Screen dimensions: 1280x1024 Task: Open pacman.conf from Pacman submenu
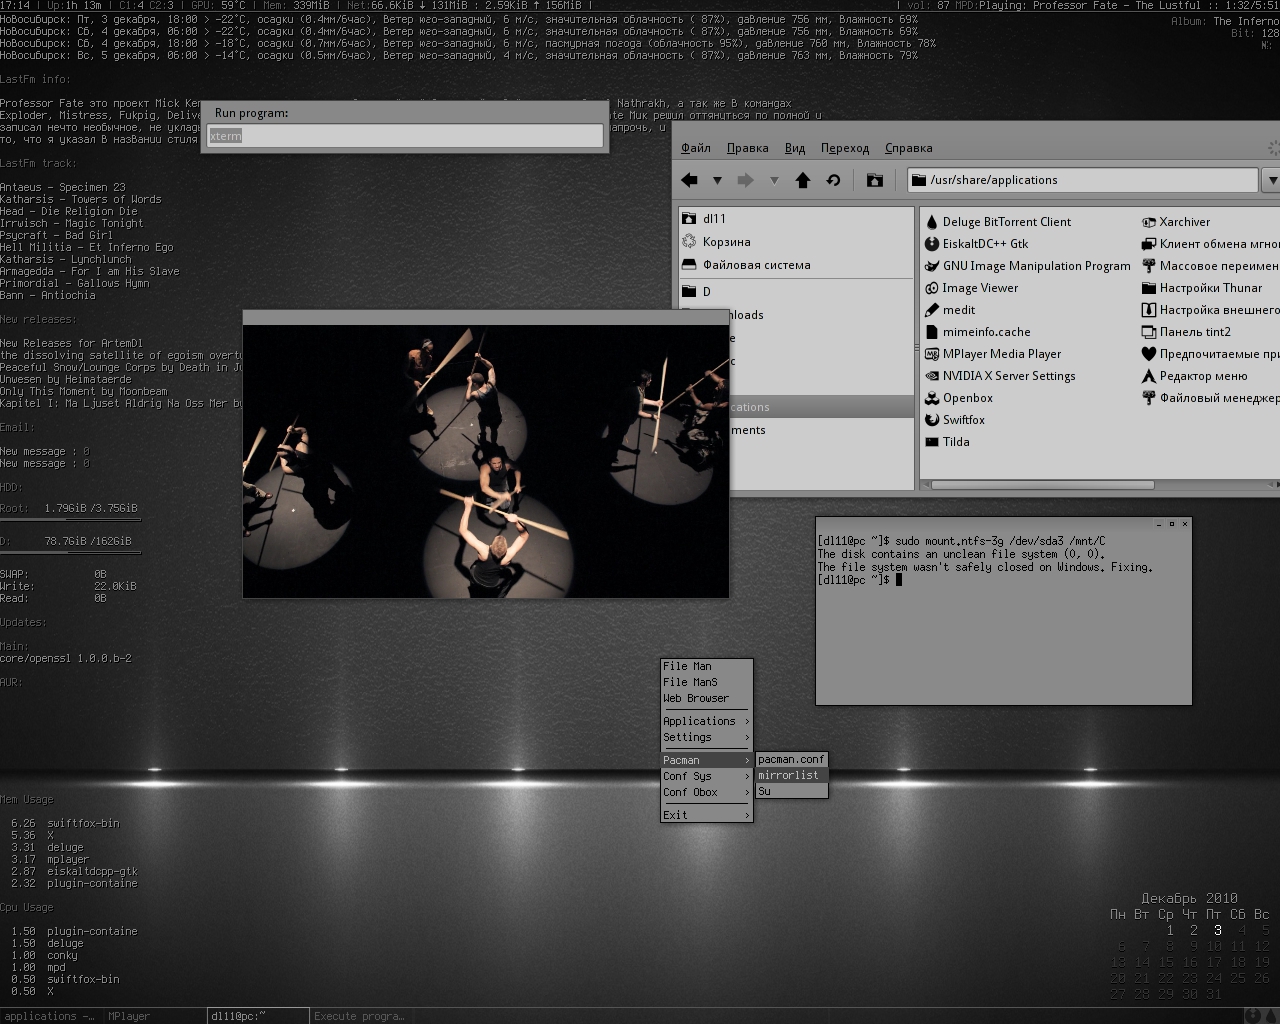tap(792, 759)
